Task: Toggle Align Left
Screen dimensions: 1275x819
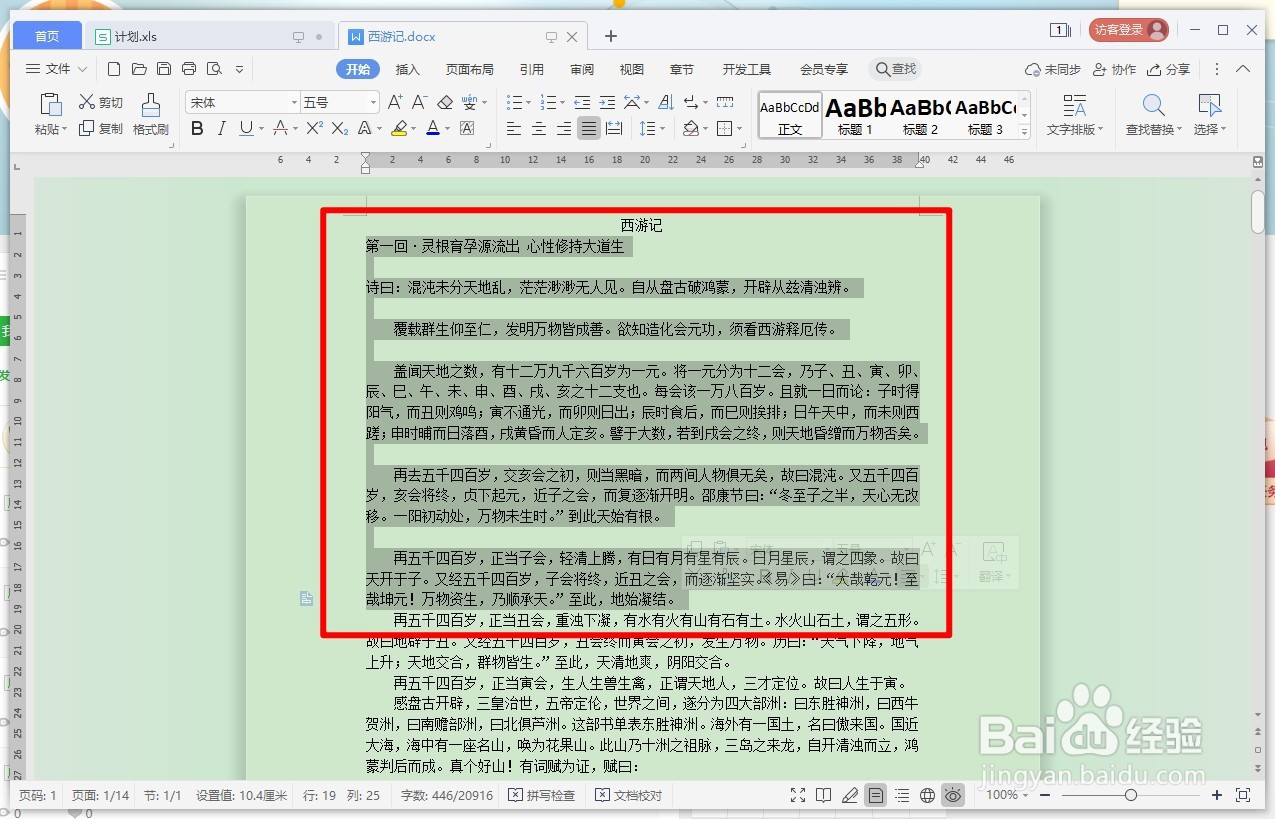Action: pos(514,128)
